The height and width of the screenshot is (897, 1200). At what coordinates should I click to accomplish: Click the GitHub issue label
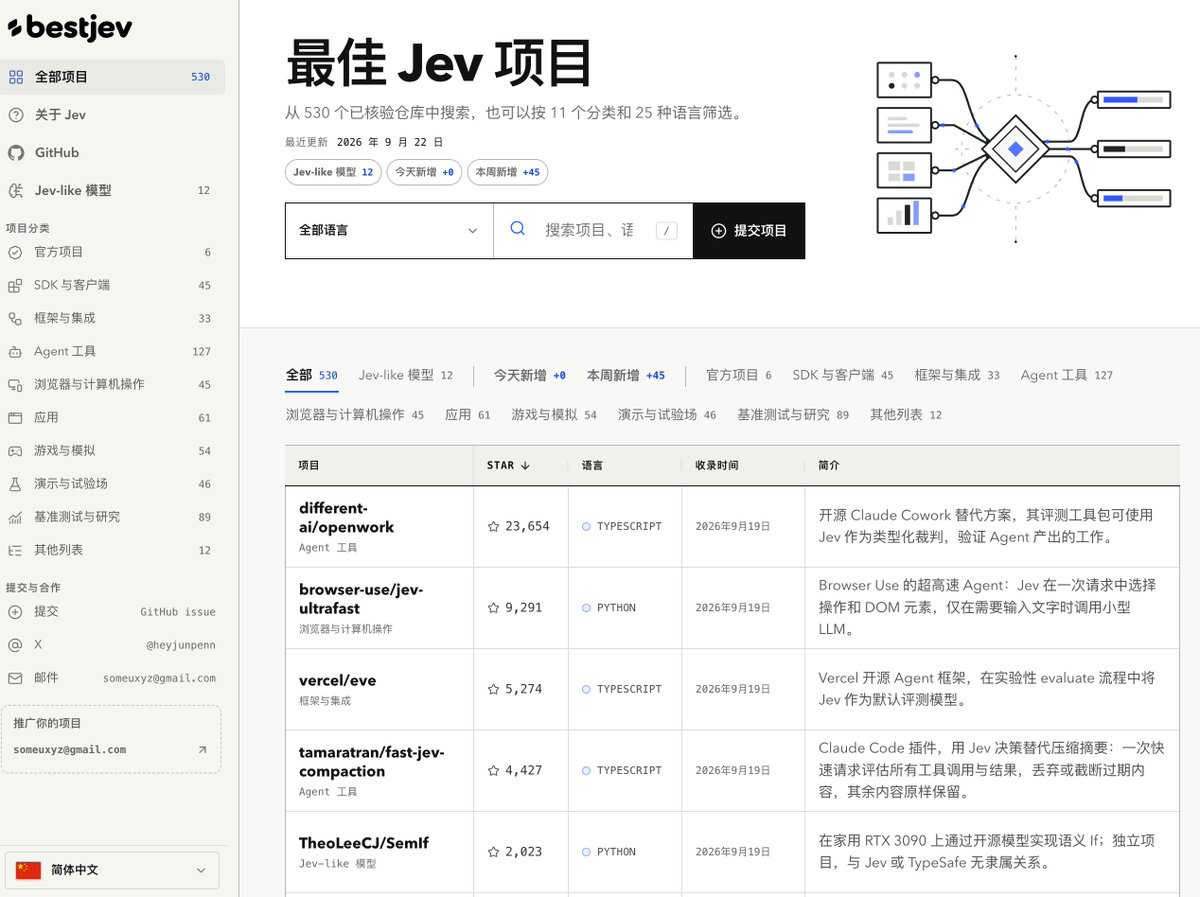click(178, 612)
